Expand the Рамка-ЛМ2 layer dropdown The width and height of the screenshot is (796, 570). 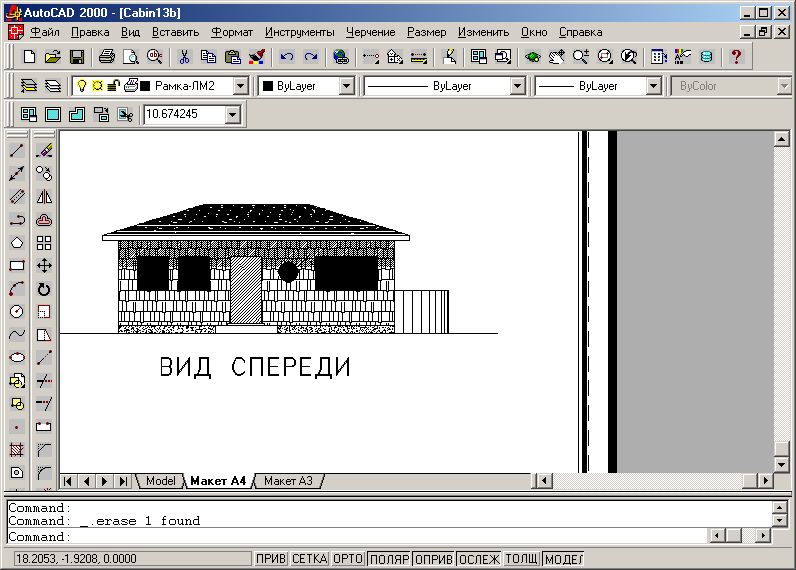tap(241, 86)
